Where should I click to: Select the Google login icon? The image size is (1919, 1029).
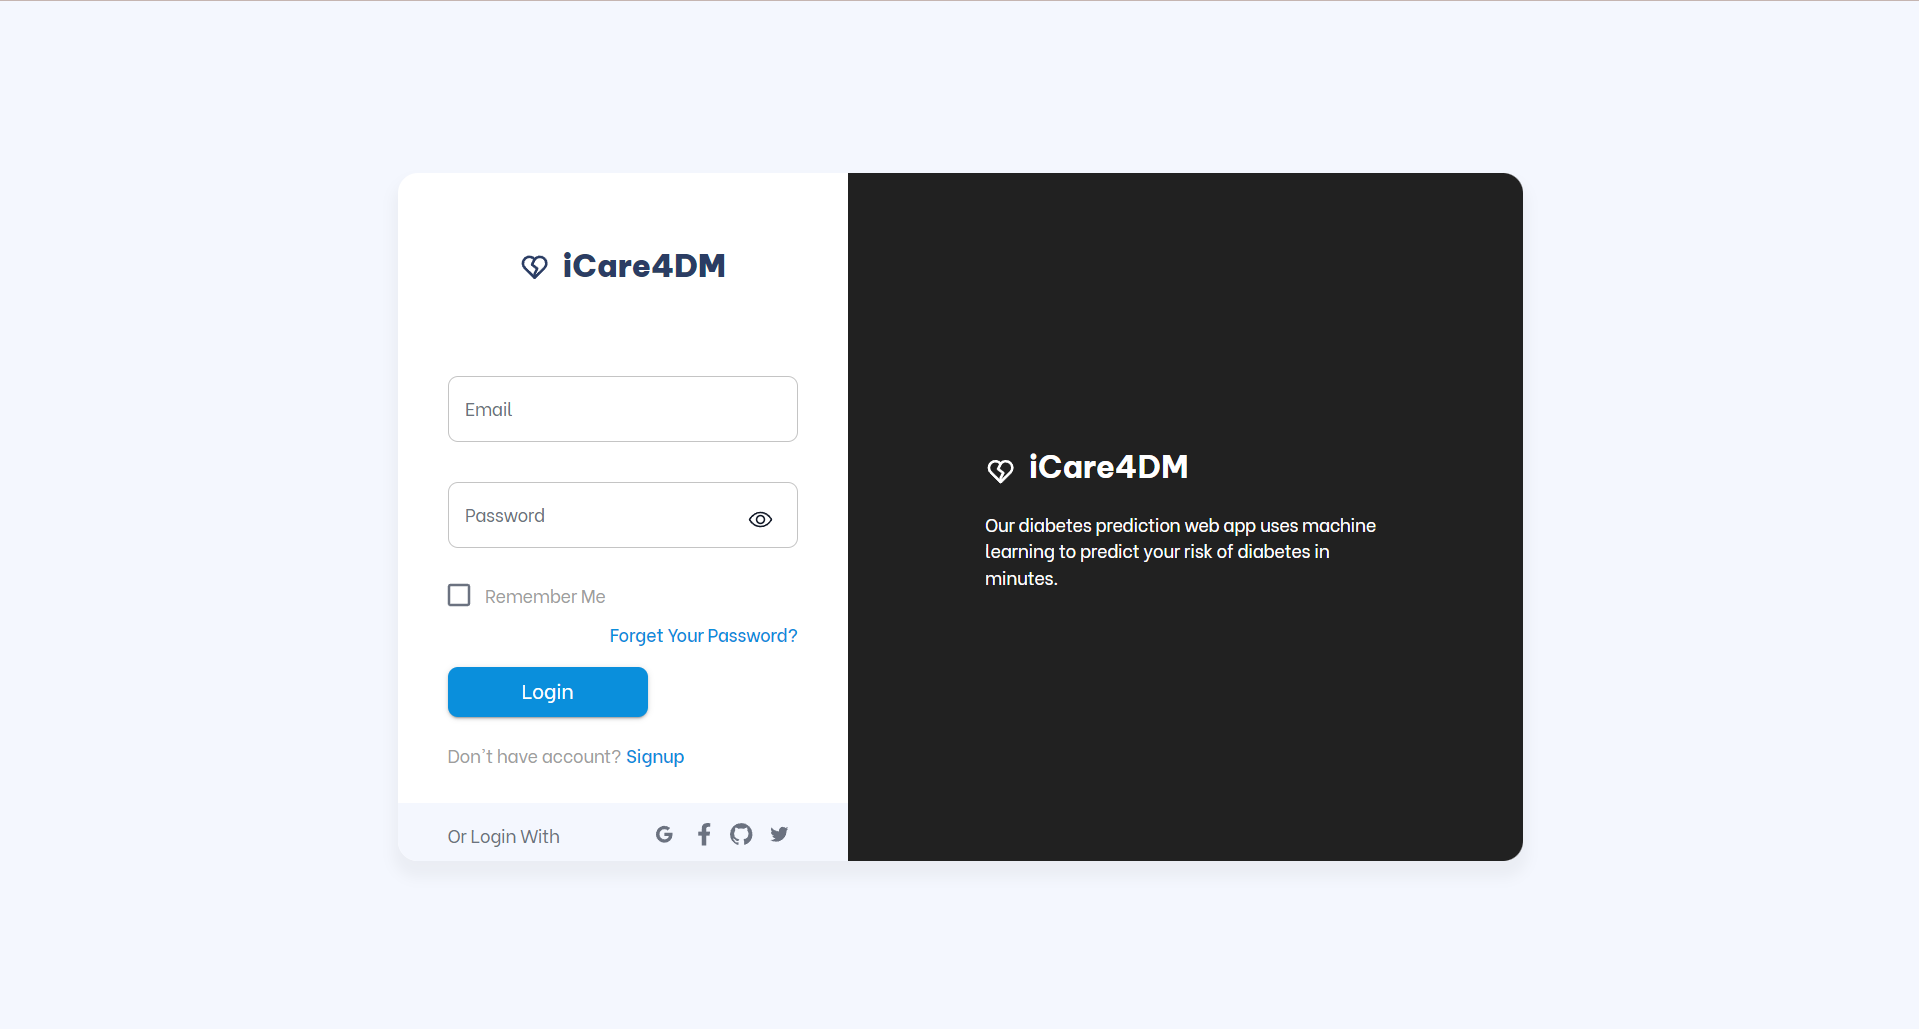[x=664, y=834]
